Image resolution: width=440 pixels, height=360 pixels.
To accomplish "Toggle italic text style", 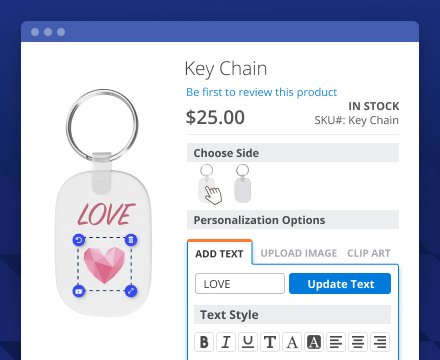I will (226, 342).
